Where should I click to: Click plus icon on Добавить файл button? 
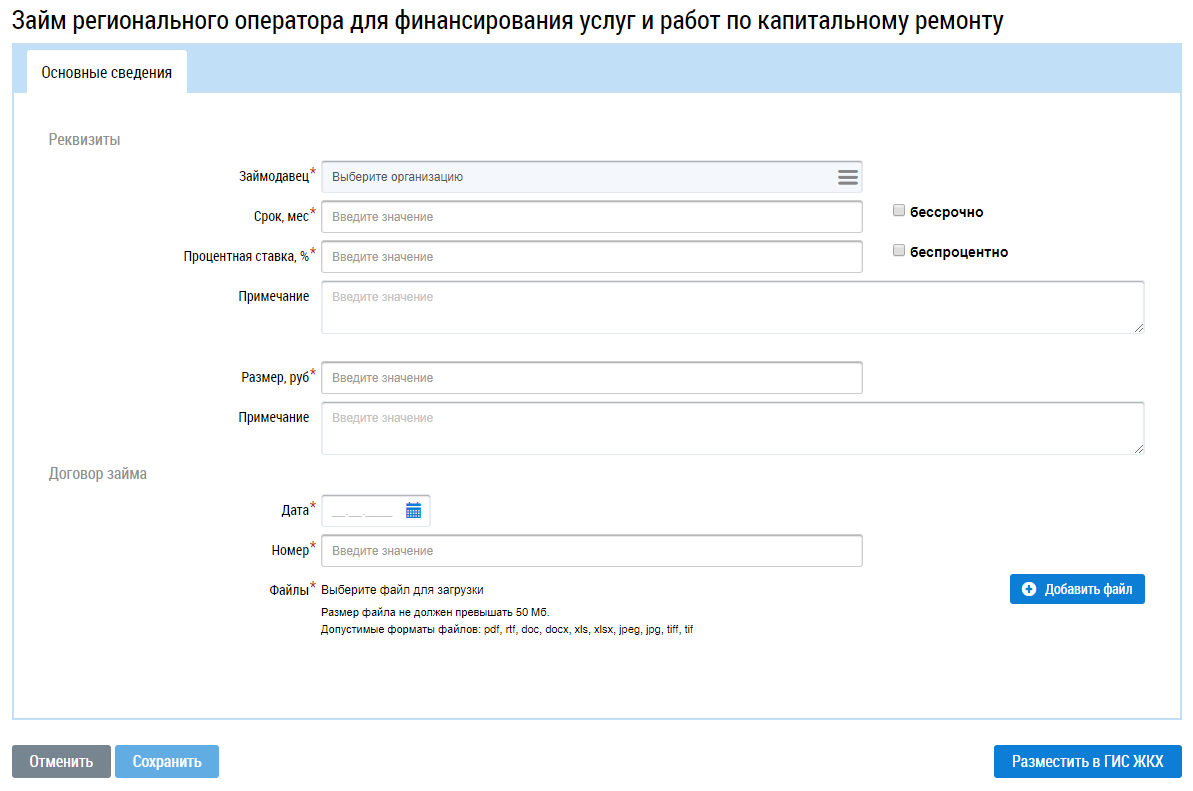tap(1029, 590)
